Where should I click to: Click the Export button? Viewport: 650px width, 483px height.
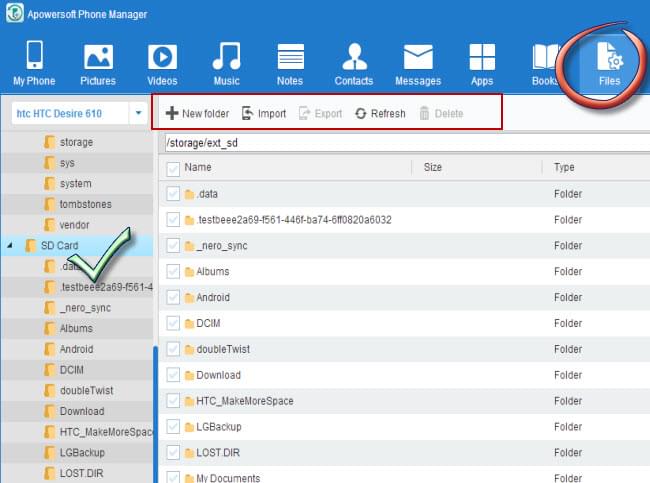coord(320,113)
